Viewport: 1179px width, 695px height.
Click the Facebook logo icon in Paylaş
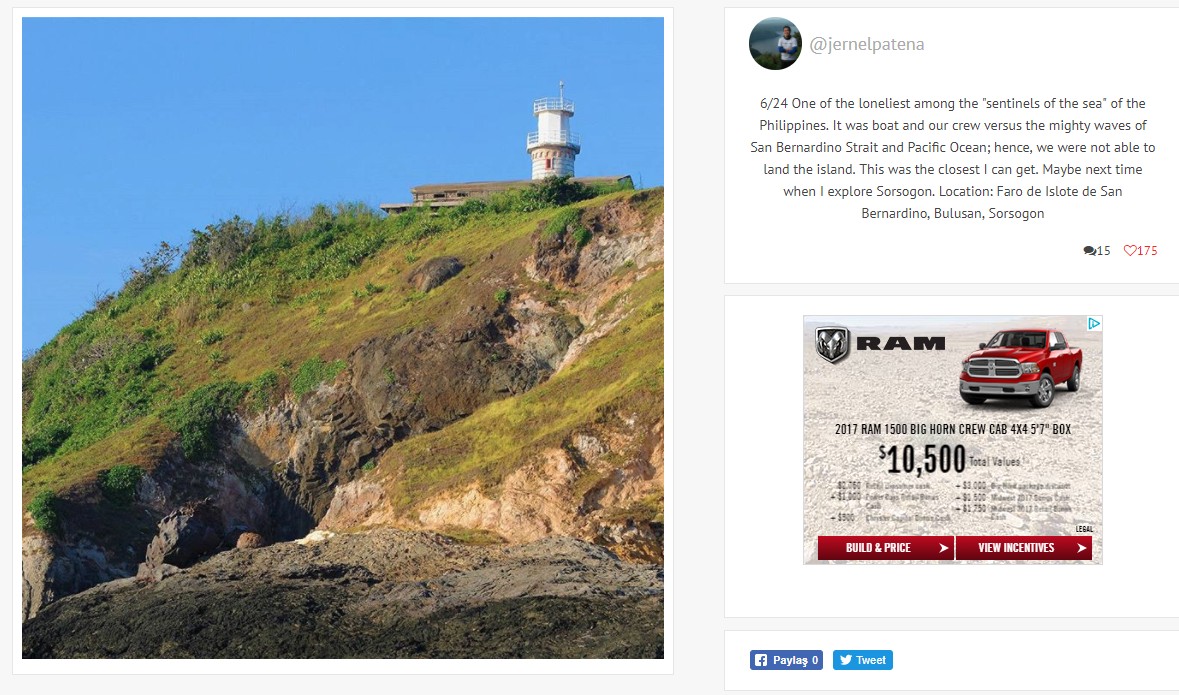click(x=761, y=660)
